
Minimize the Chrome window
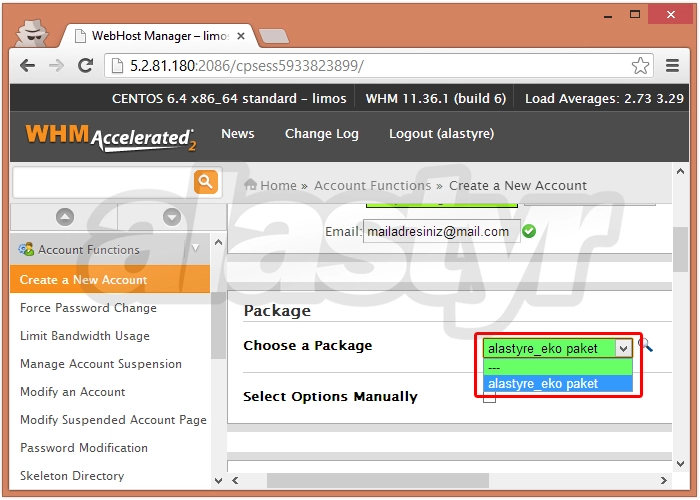pos(608,15)
